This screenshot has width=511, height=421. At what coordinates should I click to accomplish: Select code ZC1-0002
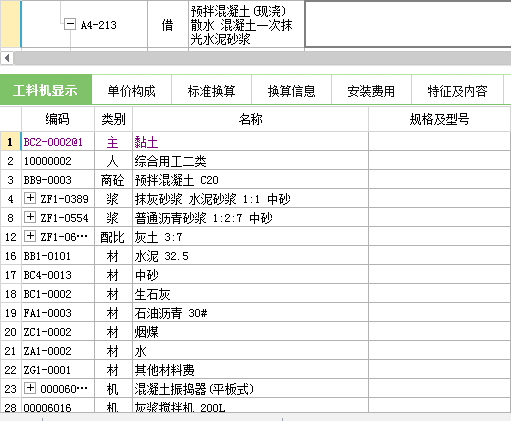(x=58, y=332)
